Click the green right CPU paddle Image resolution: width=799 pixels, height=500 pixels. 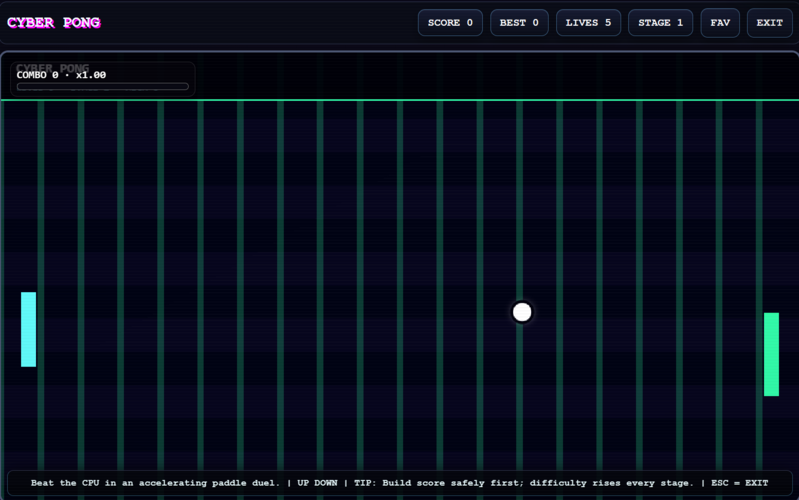click(x=771, y=354)
